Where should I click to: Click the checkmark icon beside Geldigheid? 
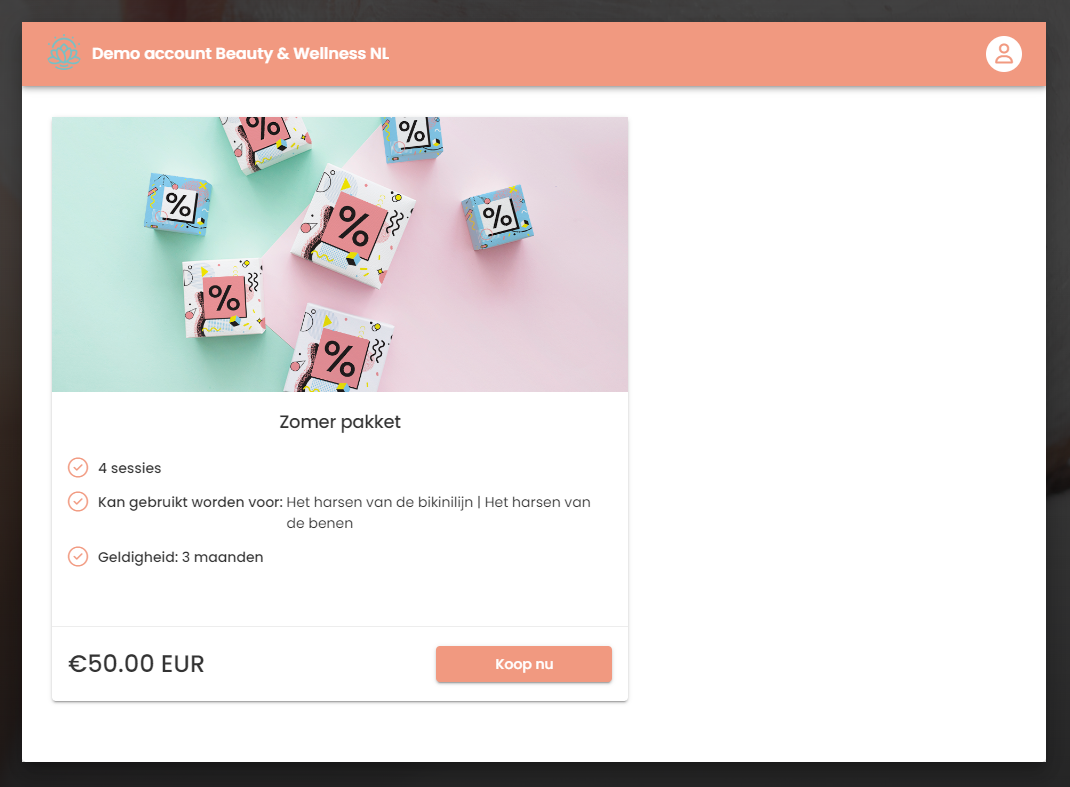coord(78,557)
